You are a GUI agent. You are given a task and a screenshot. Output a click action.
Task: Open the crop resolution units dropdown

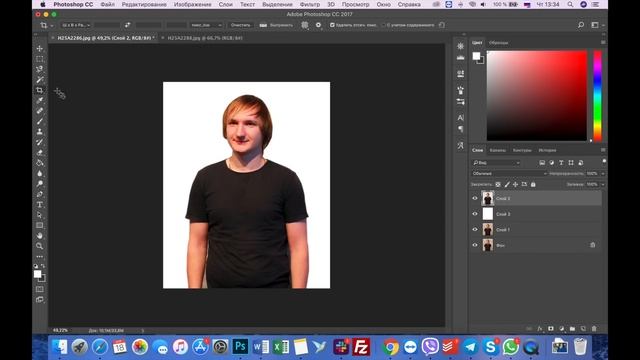tap(206, 25)
